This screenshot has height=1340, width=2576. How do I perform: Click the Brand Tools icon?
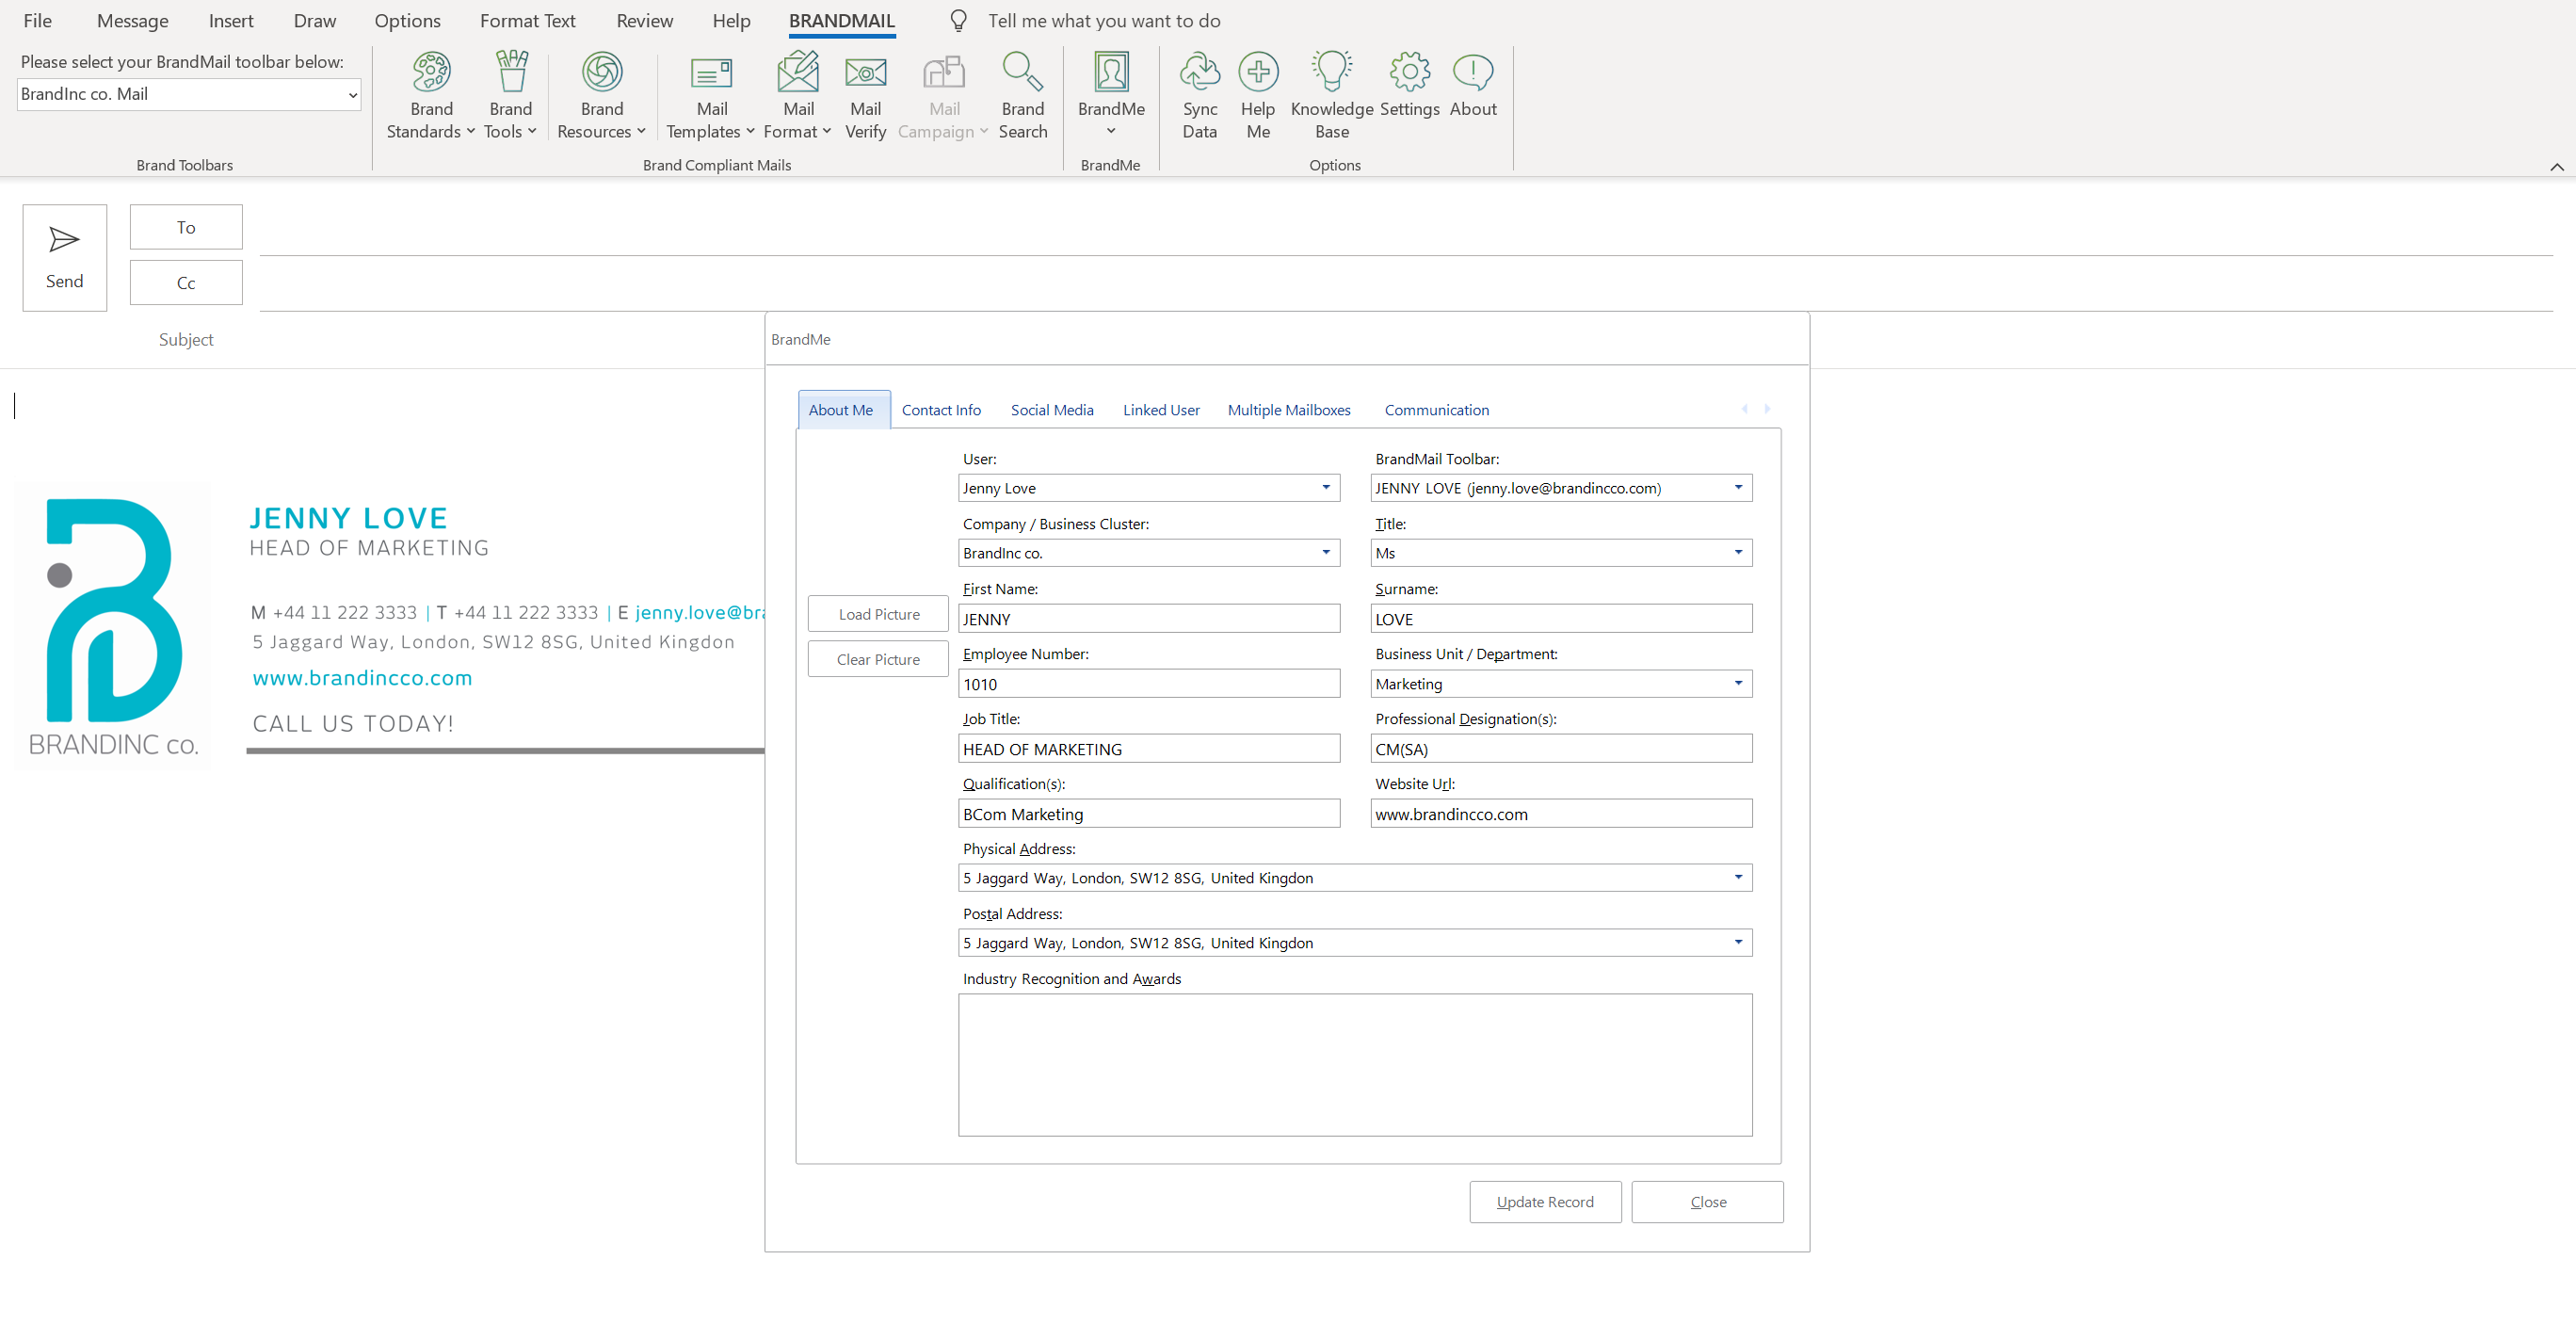(x=511, y=72)
